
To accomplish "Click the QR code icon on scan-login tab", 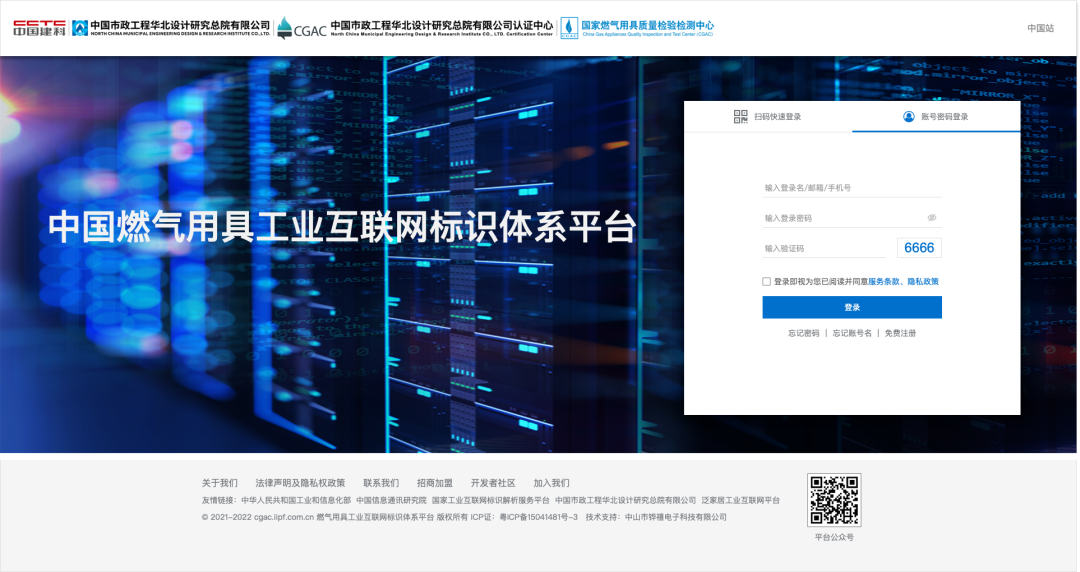I will 740,117.
